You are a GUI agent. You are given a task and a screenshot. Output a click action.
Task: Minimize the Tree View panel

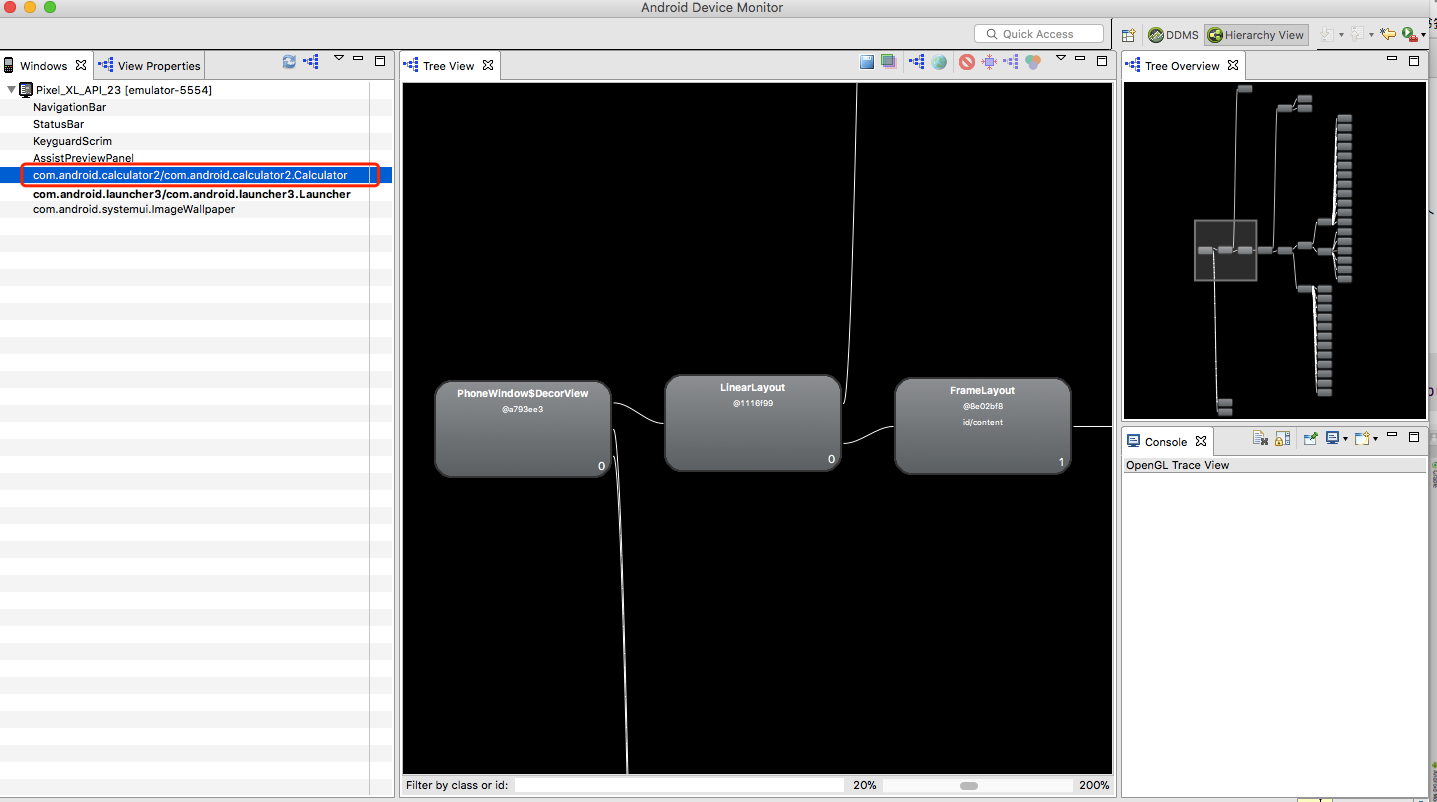coord(1080,59)
